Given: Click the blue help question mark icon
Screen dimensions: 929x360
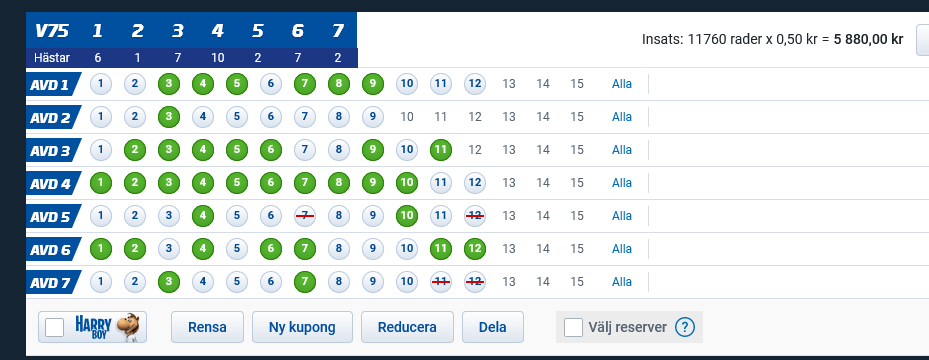Looking at the screenshot, I should (x=685, y=327).
